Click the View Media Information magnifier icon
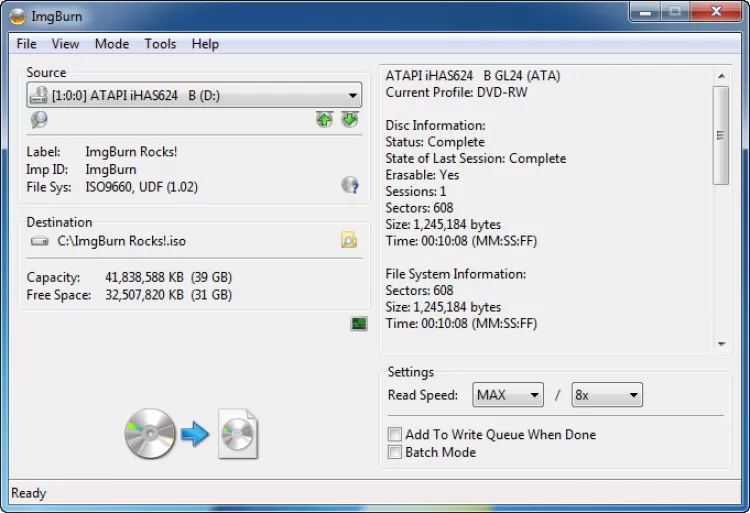 pos(39,120)
